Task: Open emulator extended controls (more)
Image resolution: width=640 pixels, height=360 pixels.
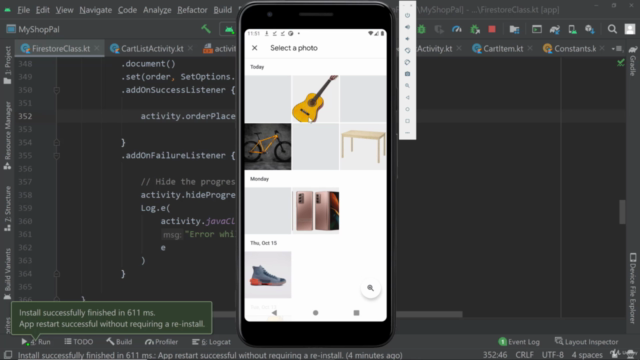Action: (x=407, y=133)
